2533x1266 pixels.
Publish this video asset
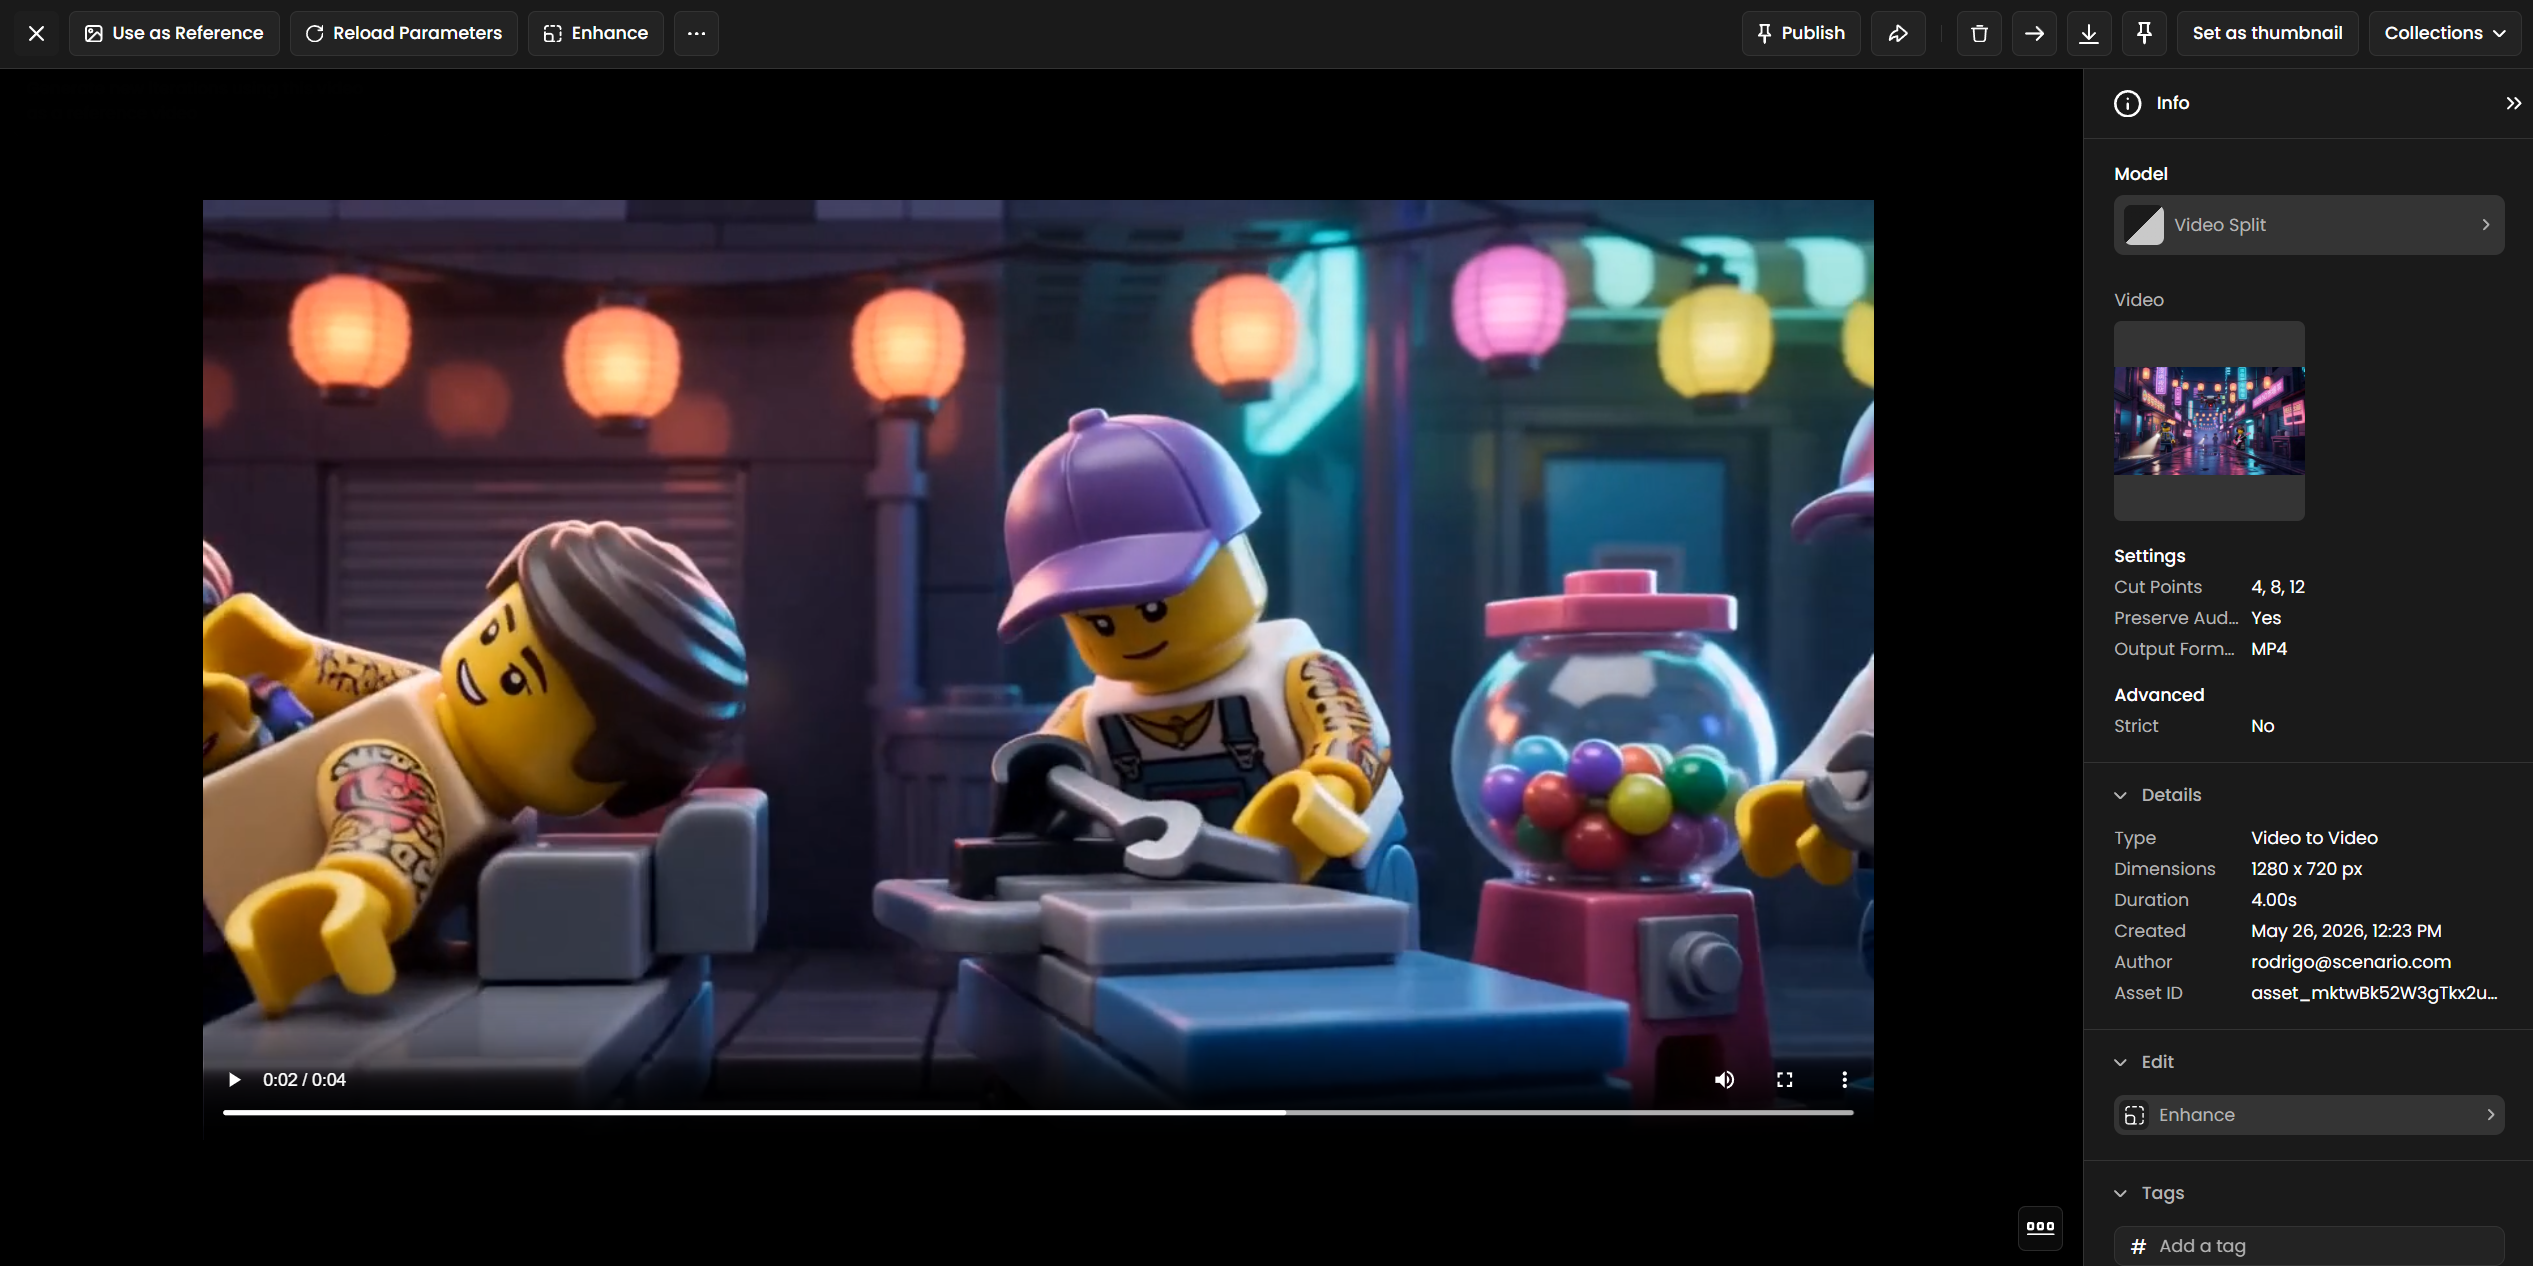(1801, 33)
